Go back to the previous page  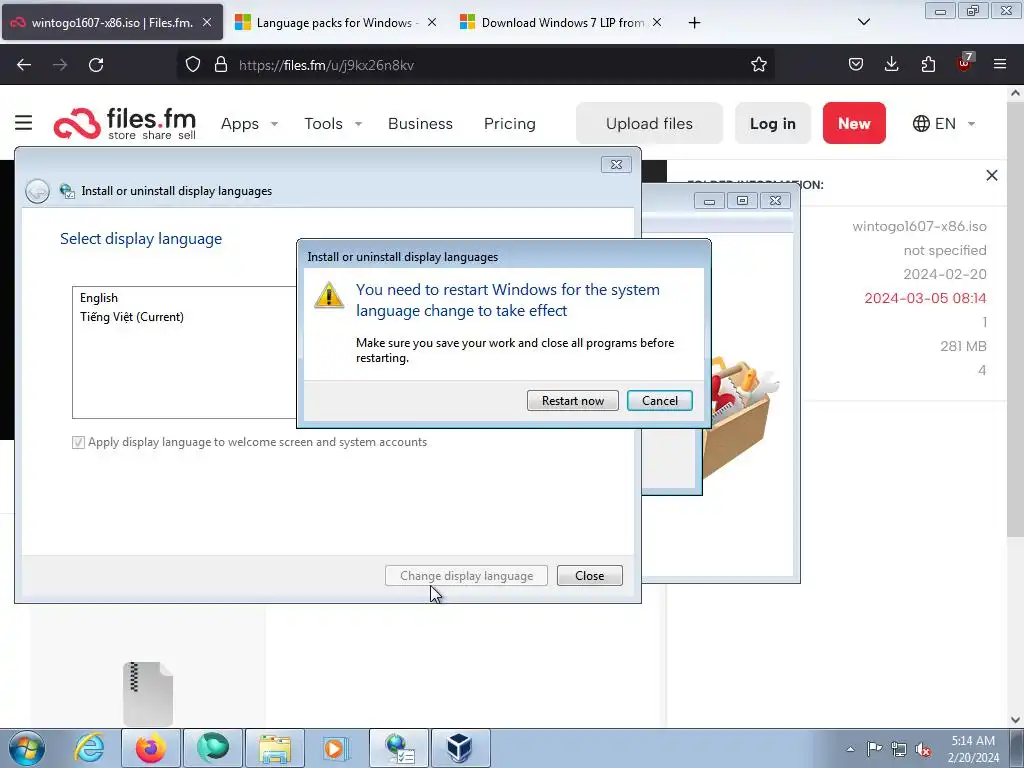coord(24,65)
